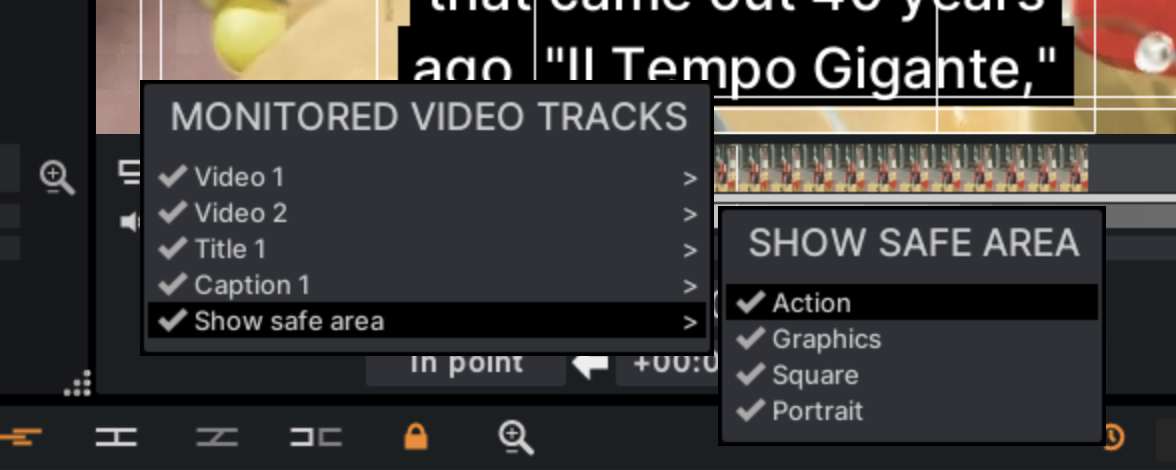Screen dimensions: 1176x470
Task: Click the speaker audio icon
Action: point(130,222)
